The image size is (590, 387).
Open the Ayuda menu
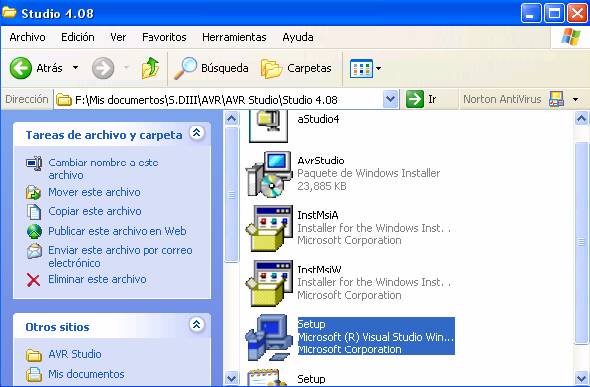[298, 37]
